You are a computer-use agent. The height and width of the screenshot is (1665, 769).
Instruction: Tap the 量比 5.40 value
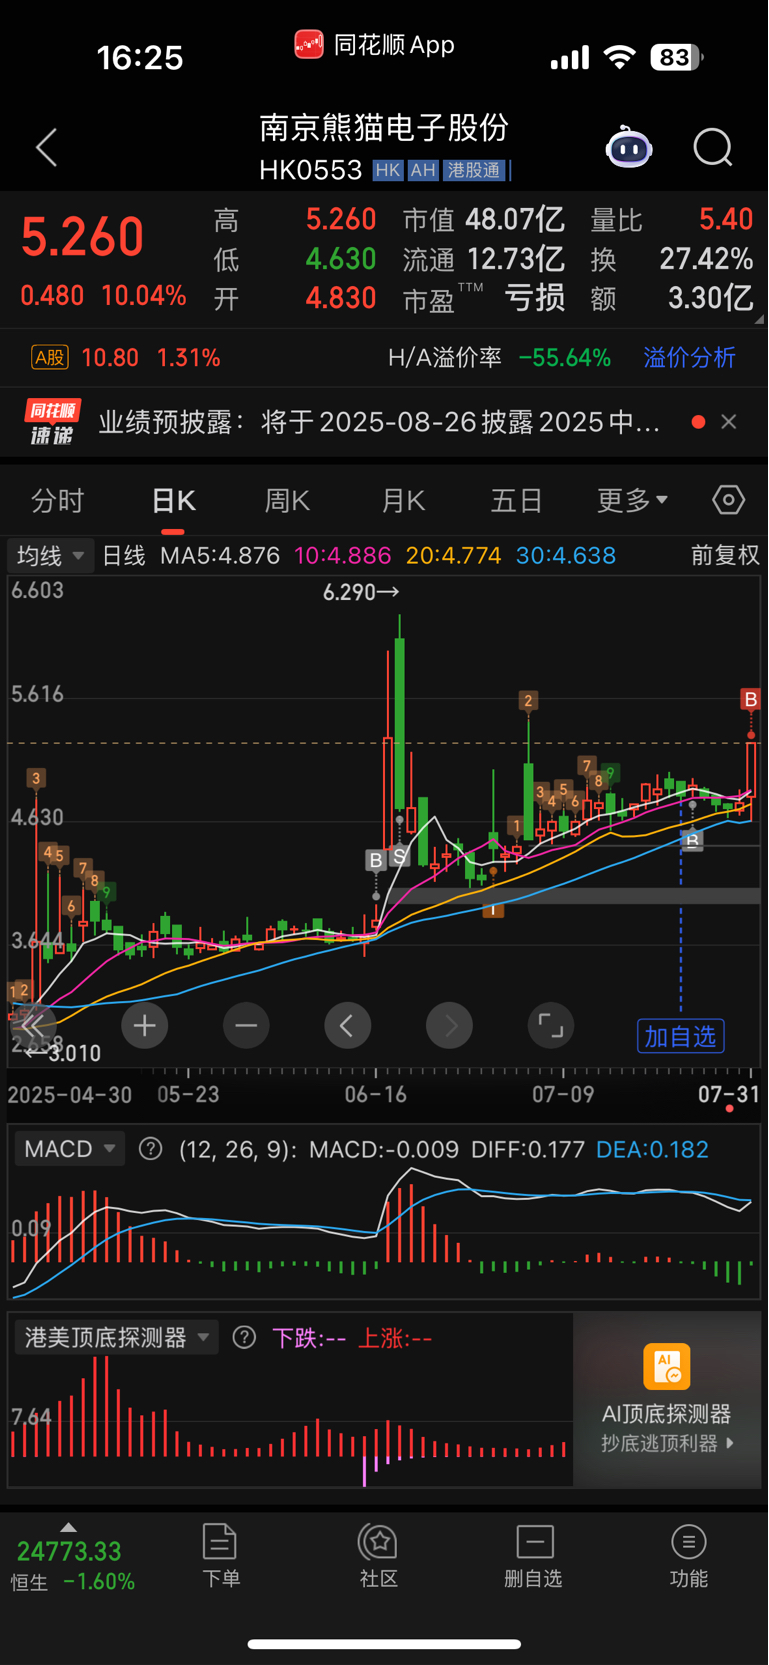point(672,219)
